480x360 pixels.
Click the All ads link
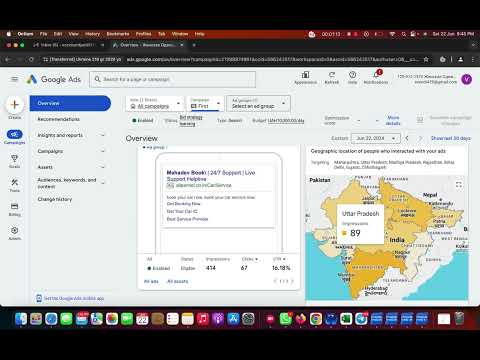tap(151, 281)
